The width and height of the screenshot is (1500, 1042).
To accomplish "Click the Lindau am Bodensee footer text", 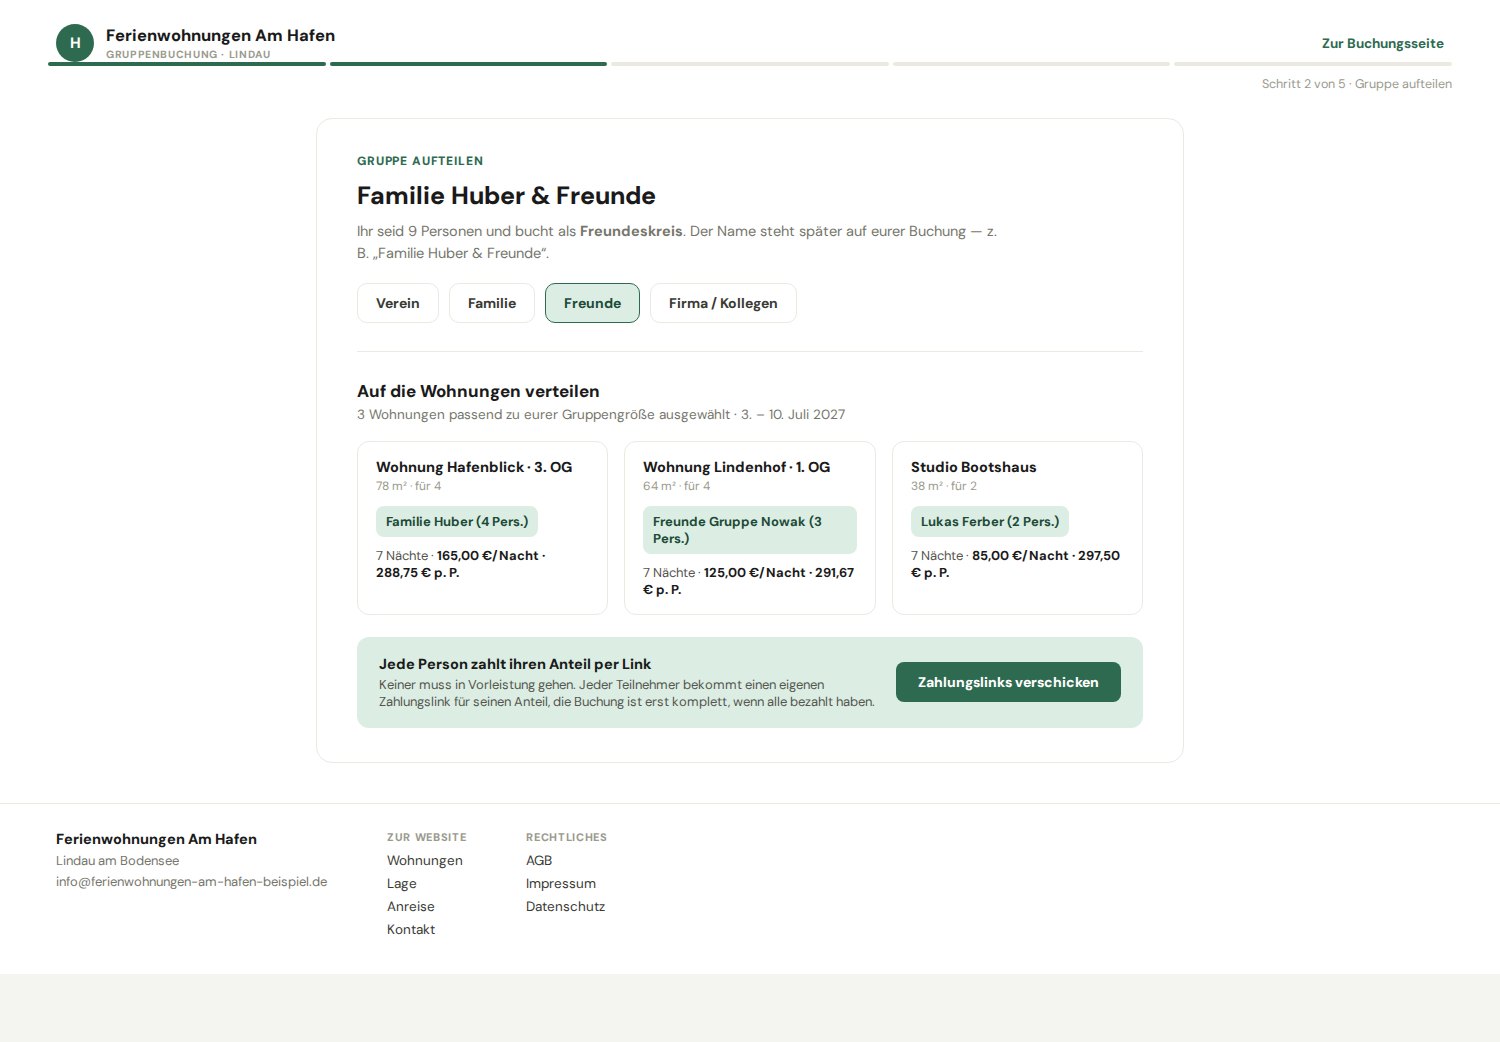I will (x=118, y=861).
